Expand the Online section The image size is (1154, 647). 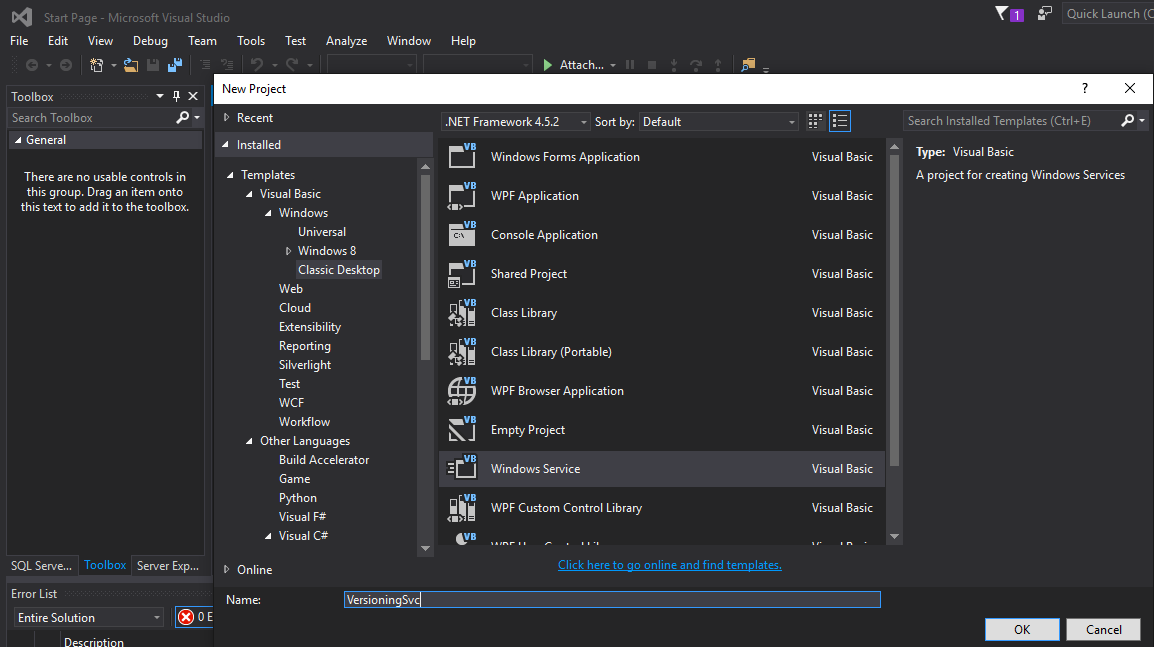(227, 569)
